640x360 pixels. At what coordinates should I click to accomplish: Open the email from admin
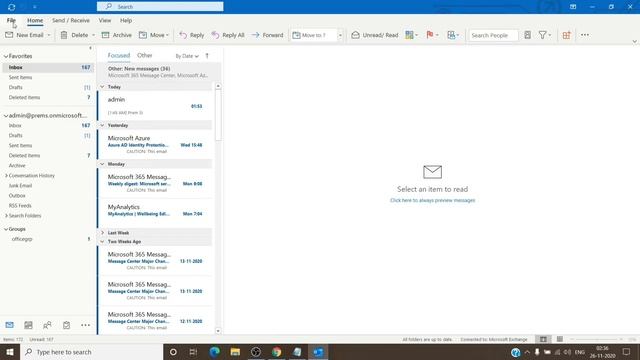pos(155,106)
